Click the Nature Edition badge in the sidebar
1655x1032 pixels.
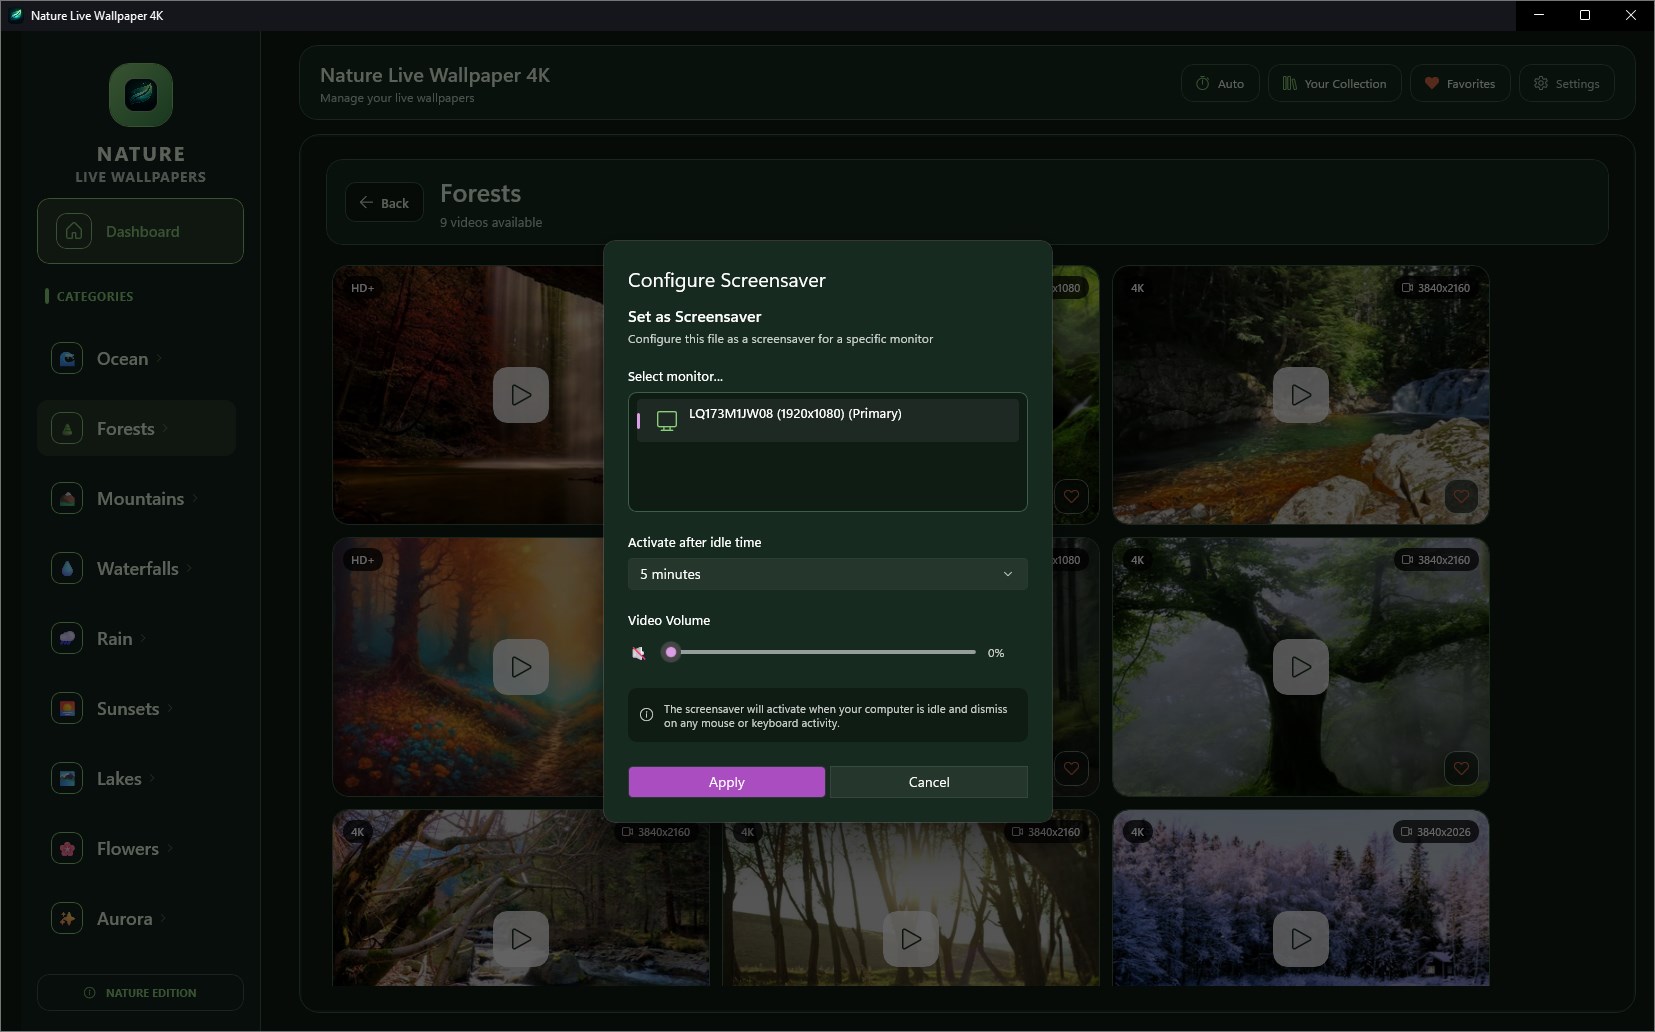tap(140, 993)
